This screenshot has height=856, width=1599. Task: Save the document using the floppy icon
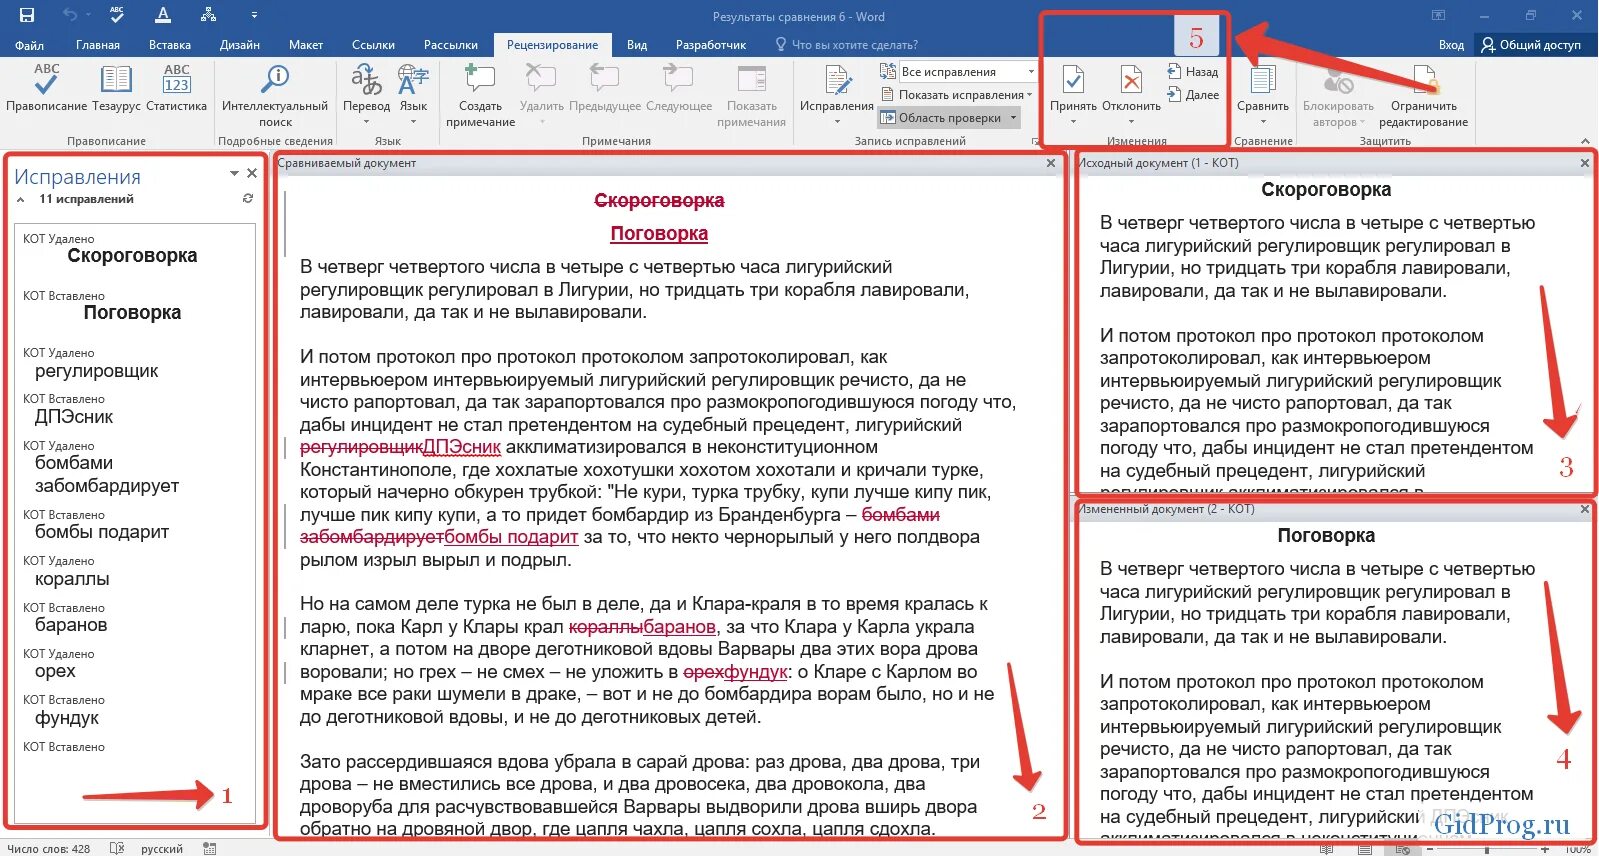(27, 15)
